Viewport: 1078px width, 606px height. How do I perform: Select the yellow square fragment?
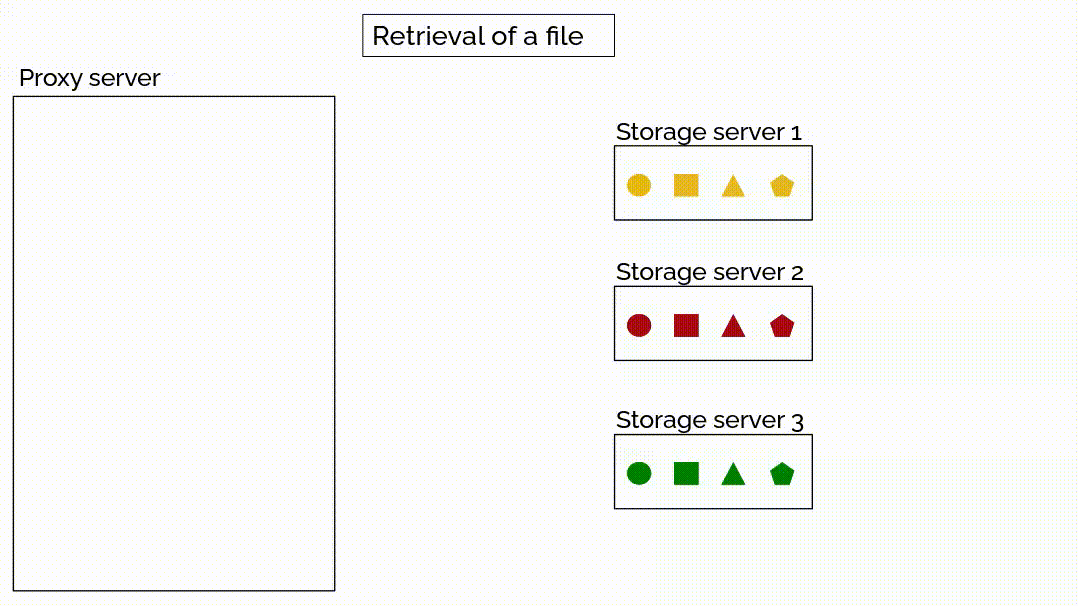click(x=686, y=185)
